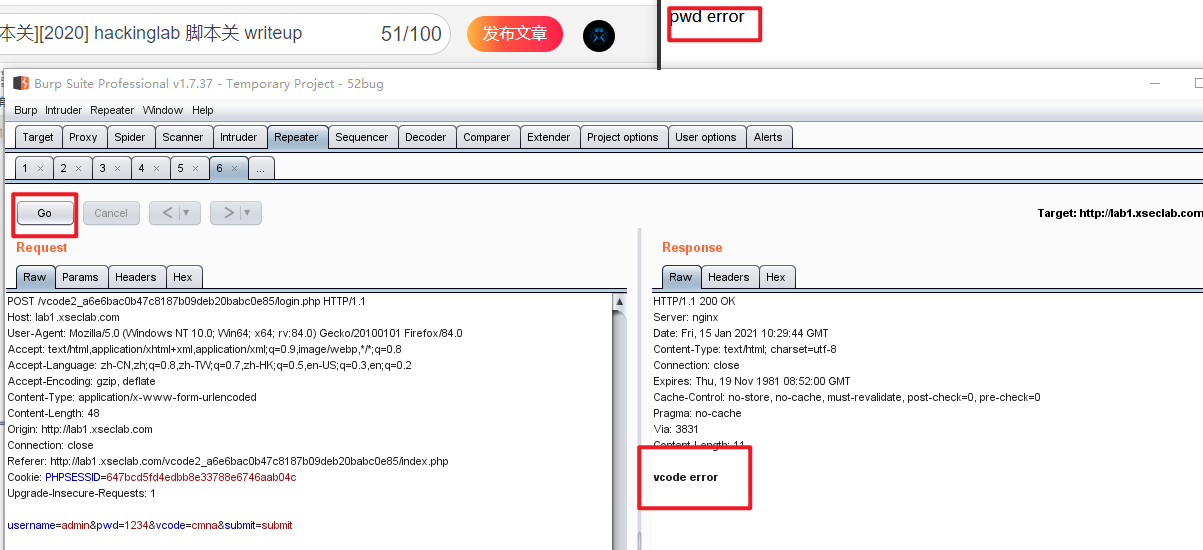The width and height of the screenshot is (1203, 550).
Task: Click the 'Host: lab1.xseclab.com' header line
Action: click(64, 317)
